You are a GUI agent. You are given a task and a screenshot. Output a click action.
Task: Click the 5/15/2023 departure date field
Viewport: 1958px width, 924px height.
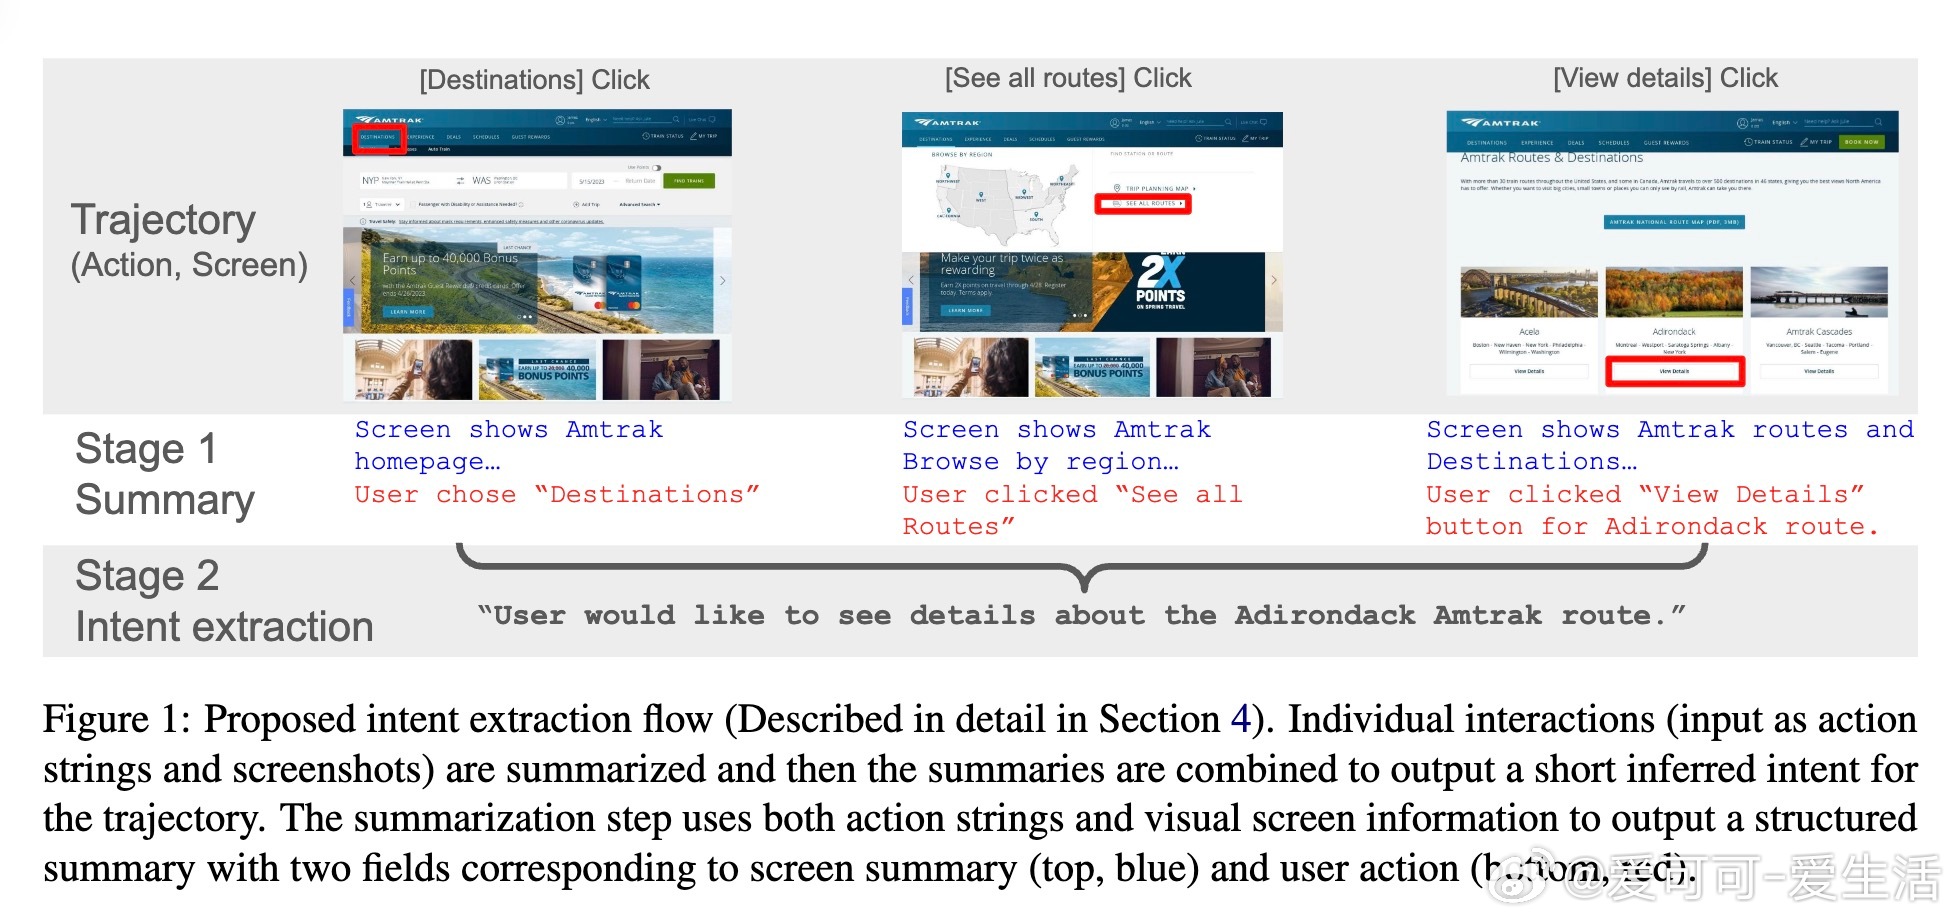592,182
